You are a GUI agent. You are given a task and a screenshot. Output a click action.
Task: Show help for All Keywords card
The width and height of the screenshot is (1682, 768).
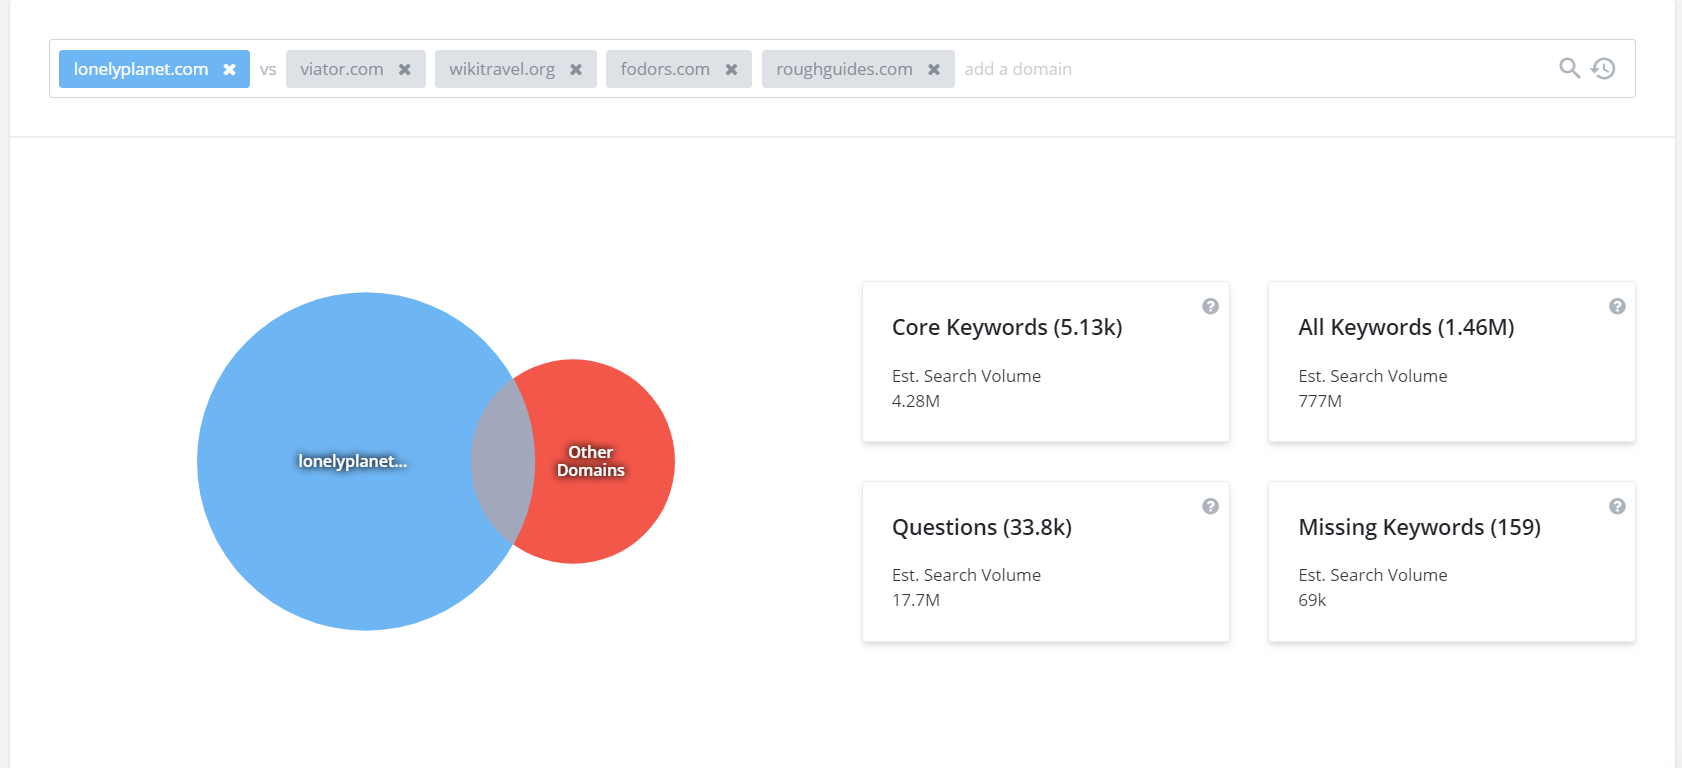1616,306
